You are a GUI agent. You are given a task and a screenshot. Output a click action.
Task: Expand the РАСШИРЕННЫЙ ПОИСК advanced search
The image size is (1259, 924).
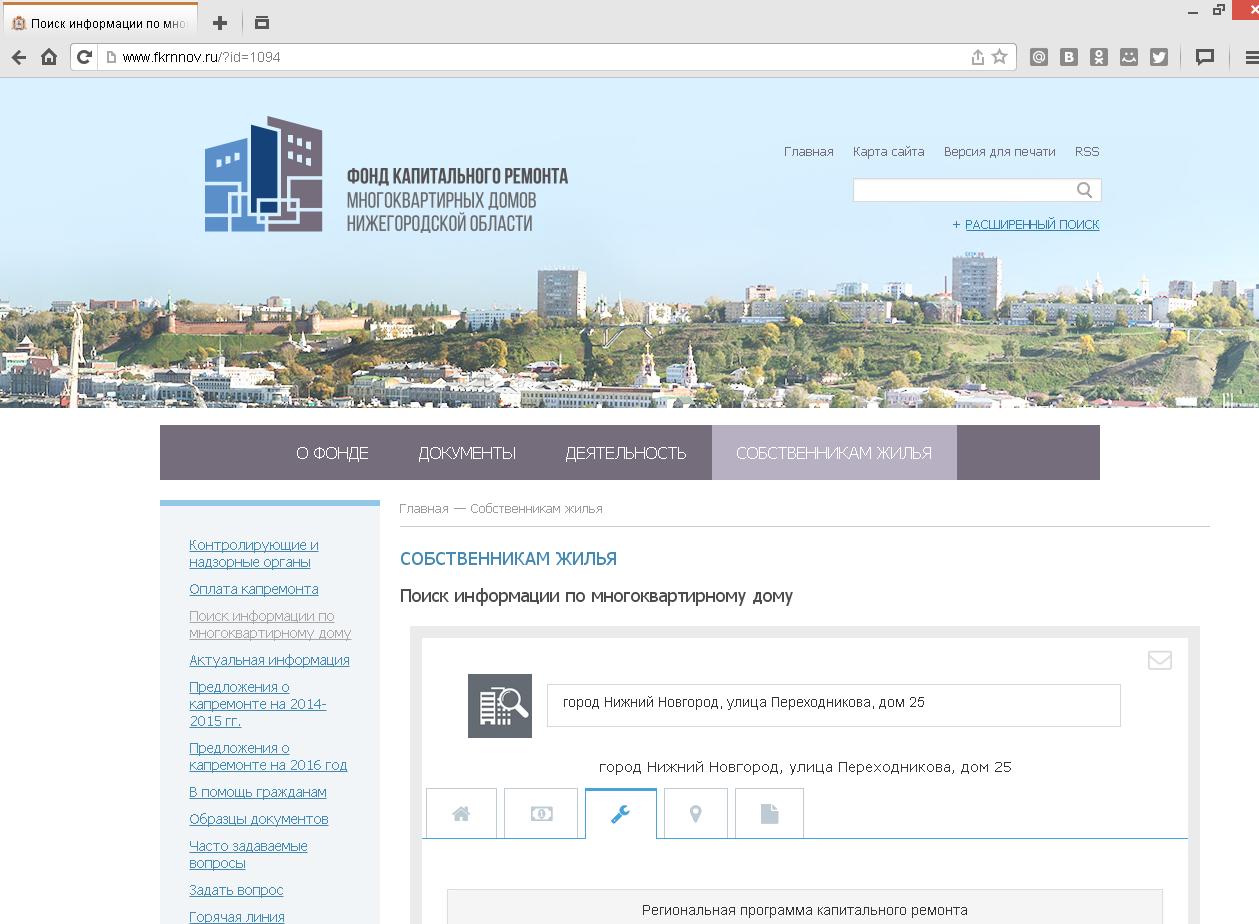point(1031,225)
